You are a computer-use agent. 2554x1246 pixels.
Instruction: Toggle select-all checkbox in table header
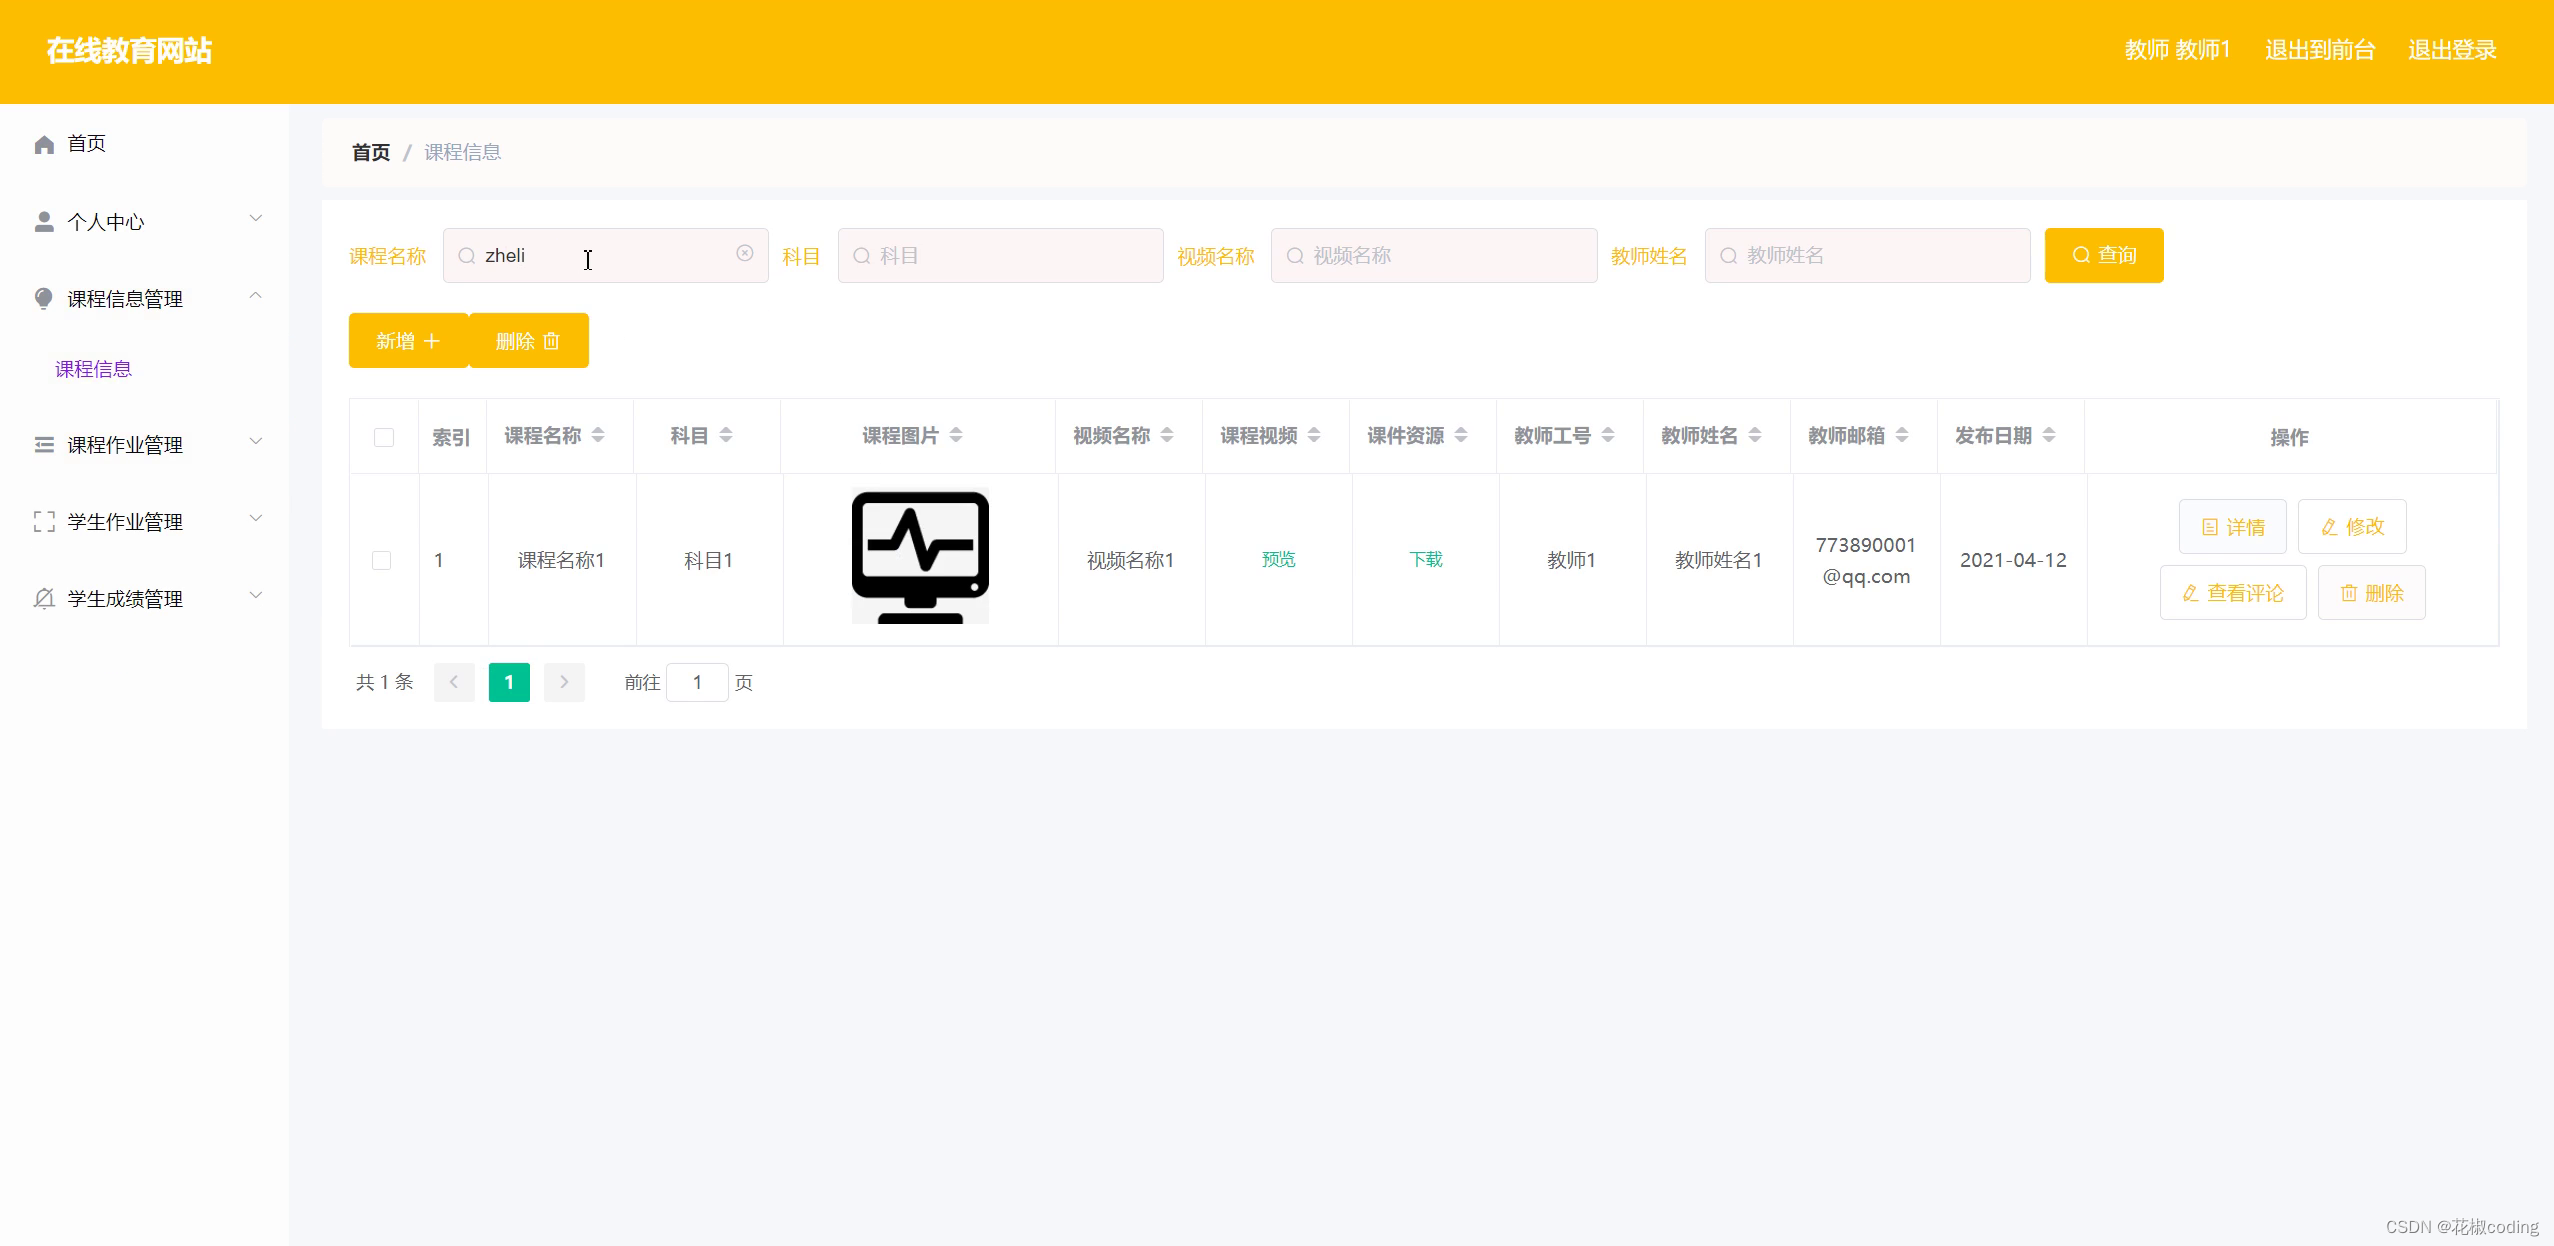click(x=384, y=437)
